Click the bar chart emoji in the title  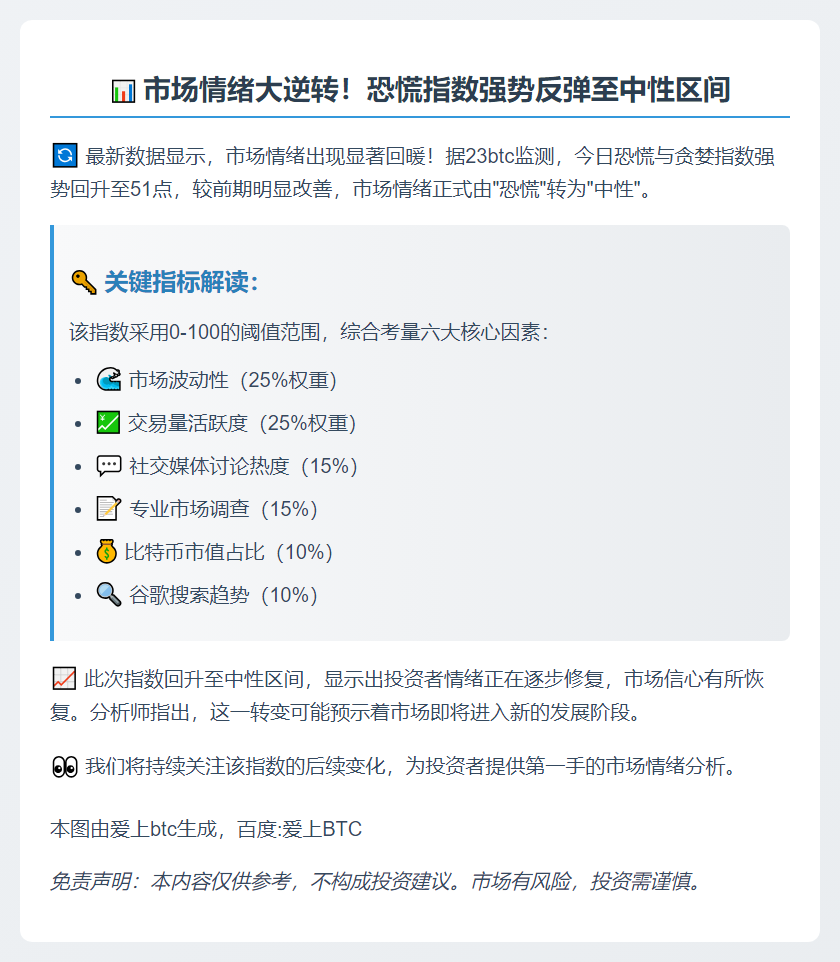(123, 91)
